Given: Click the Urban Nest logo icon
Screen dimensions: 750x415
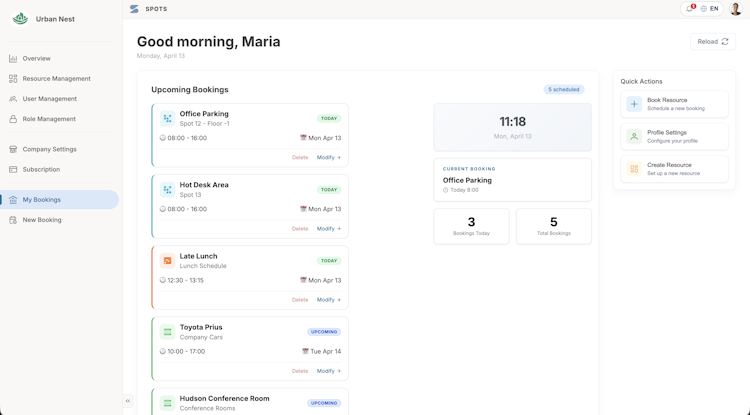Looking at the screenshot, I should click(x=20, y=19).
